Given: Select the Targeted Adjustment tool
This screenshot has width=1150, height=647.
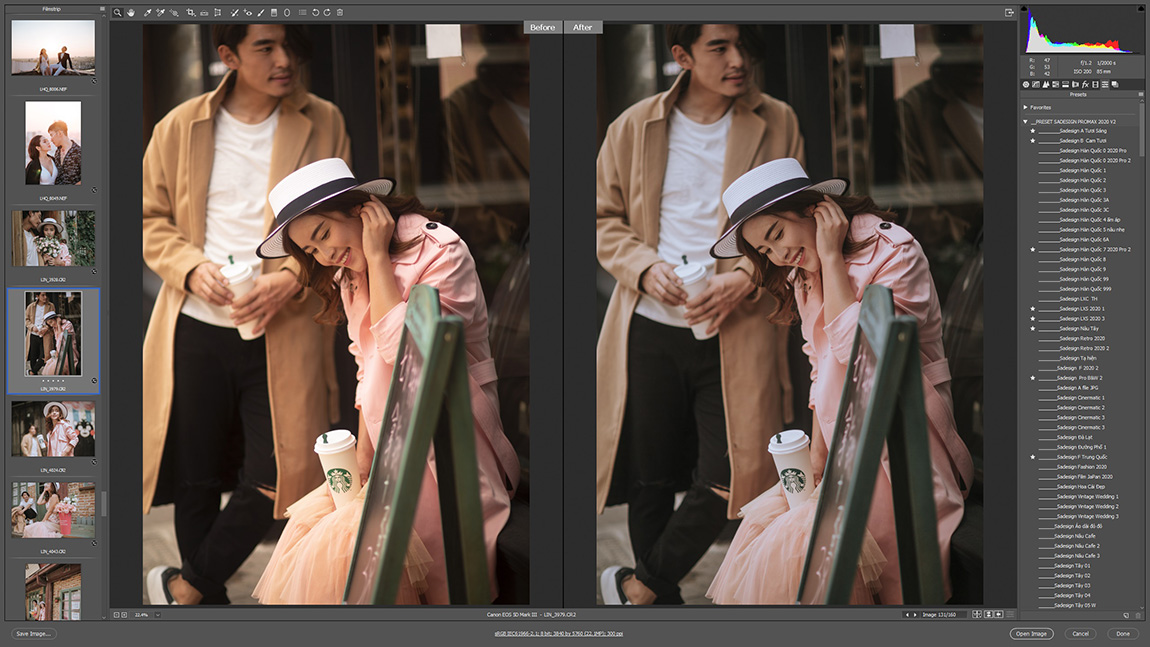Looking at the screenshot, I should pos(174,12).
